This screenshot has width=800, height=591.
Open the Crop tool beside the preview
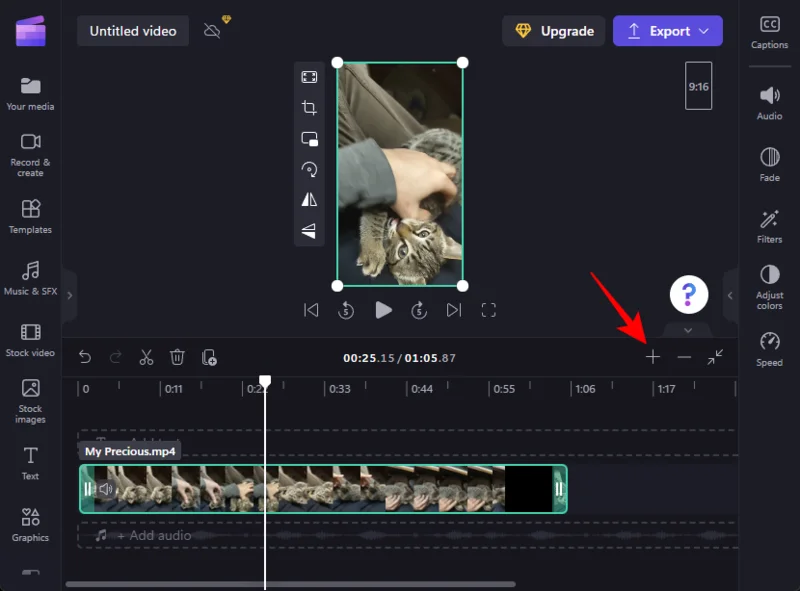310,107
